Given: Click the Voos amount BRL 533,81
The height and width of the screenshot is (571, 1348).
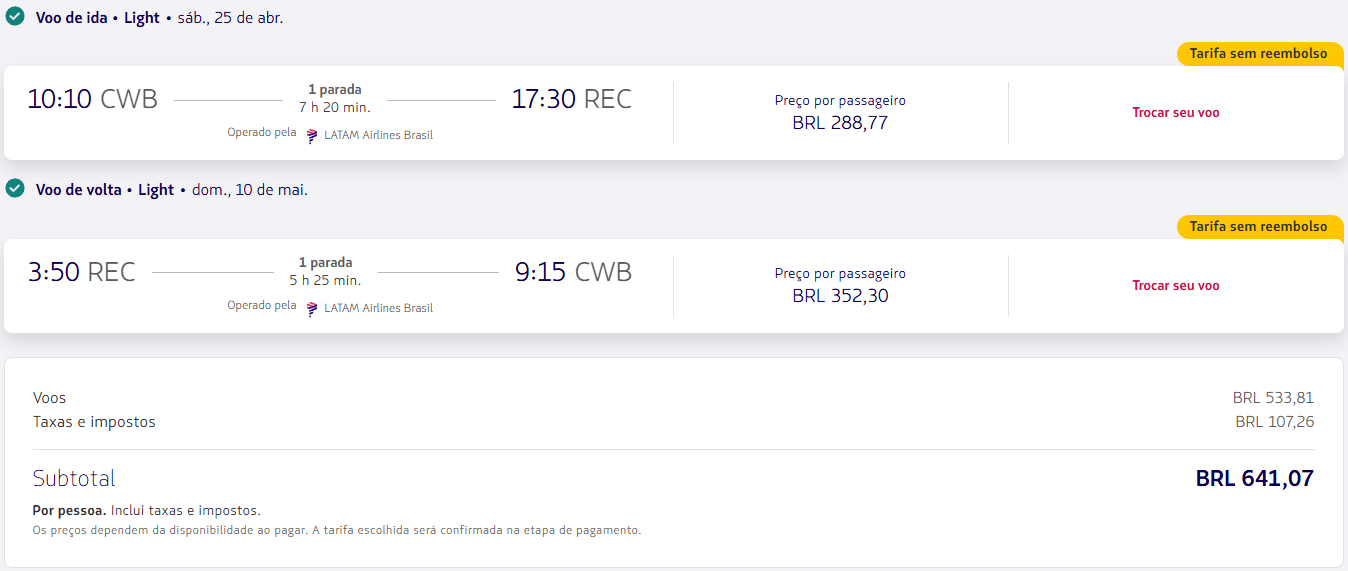Looking at the screenshot, I should click(x=1273, y=398).
